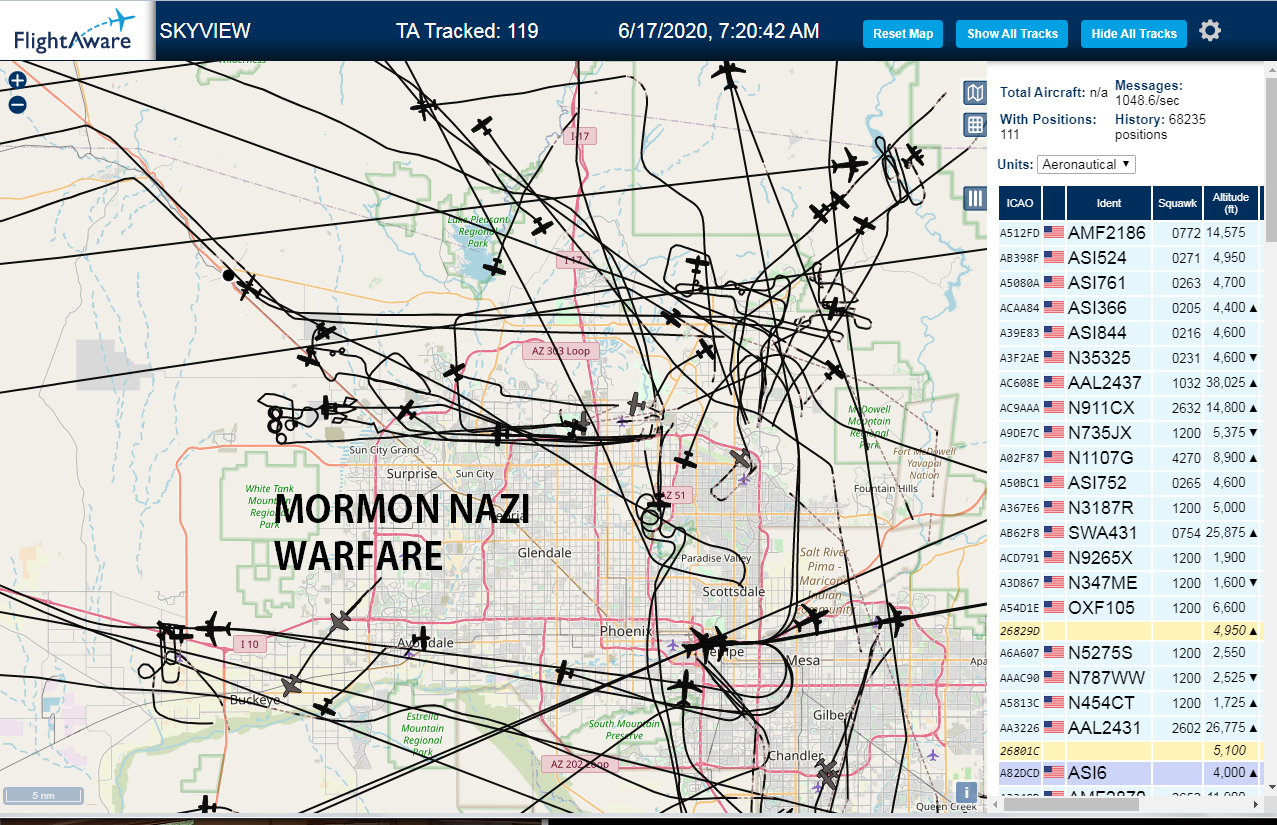Select aircraft N1107G
Screen dimensions: 1277x825
pos(1129,458)
